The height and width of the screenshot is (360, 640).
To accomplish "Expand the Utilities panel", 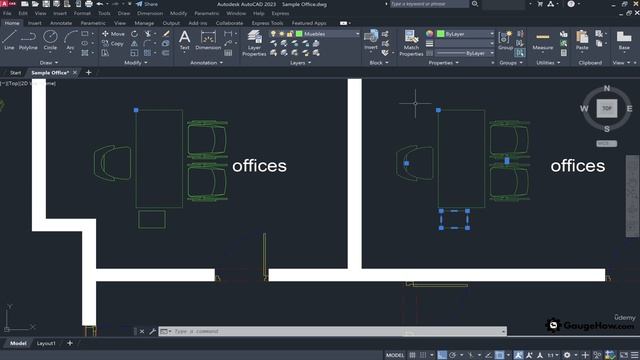I will (x=548, y=63).
